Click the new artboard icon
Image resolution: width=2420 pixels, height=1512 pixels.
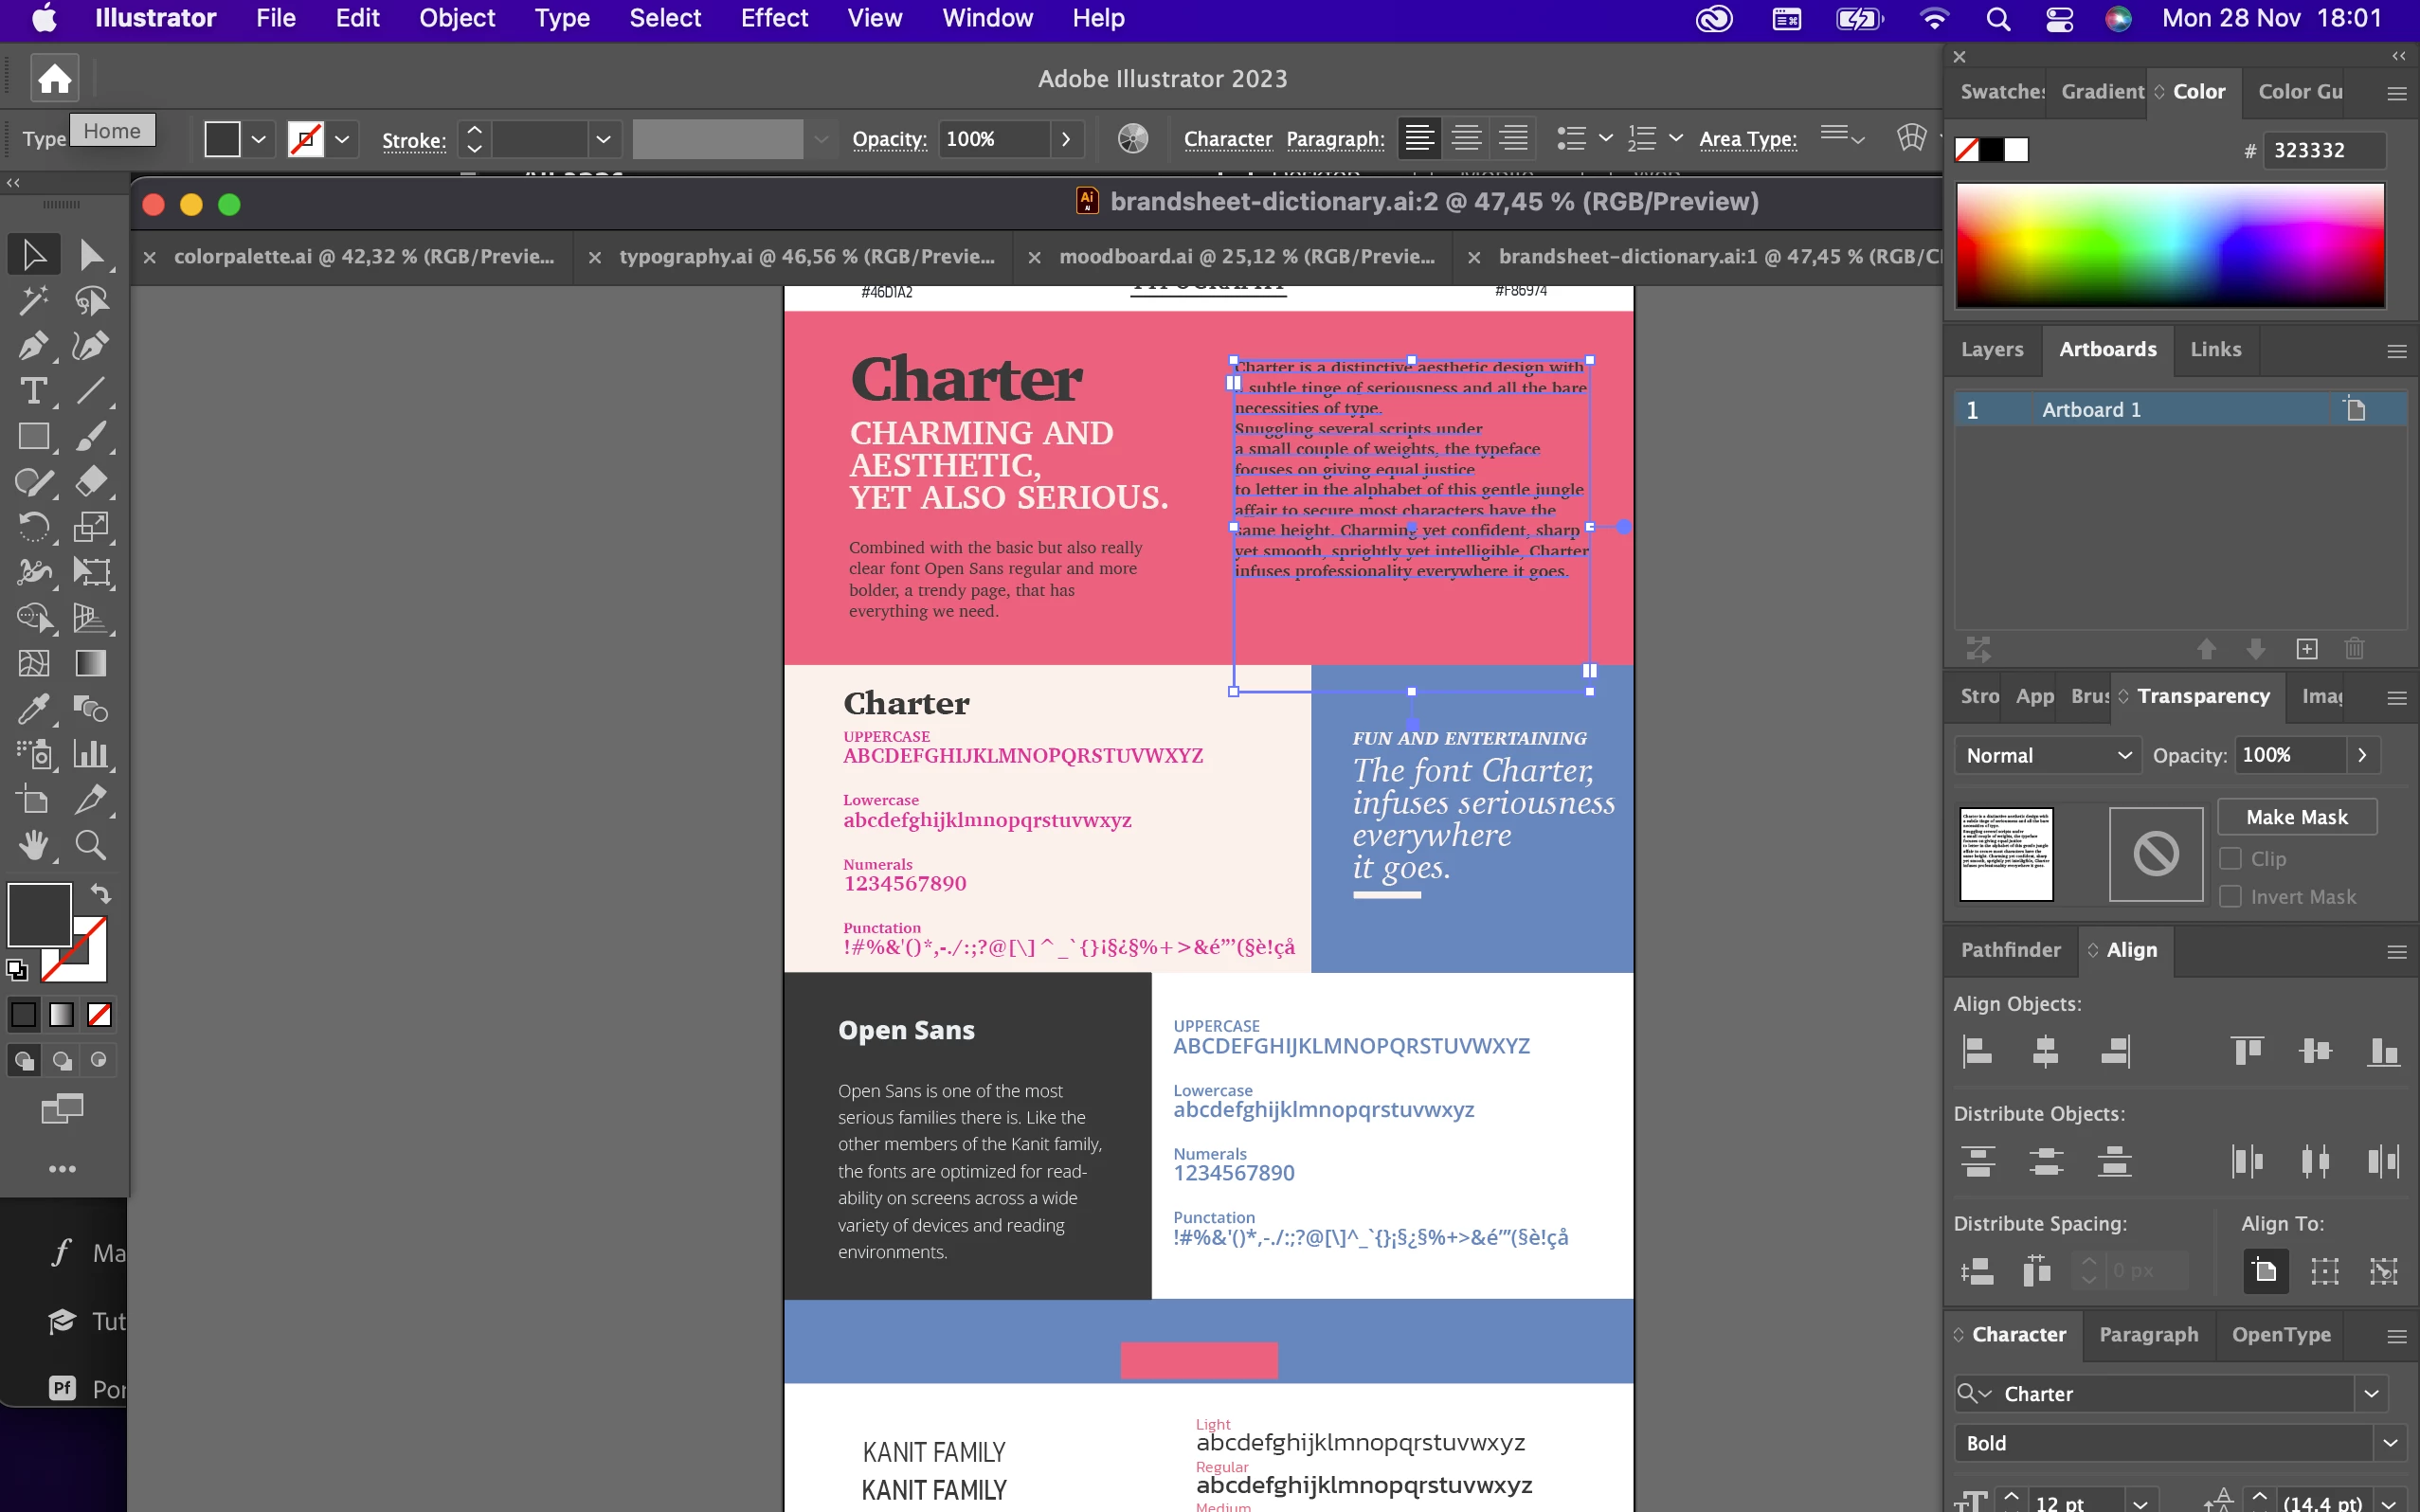(x=2306, y=649)
